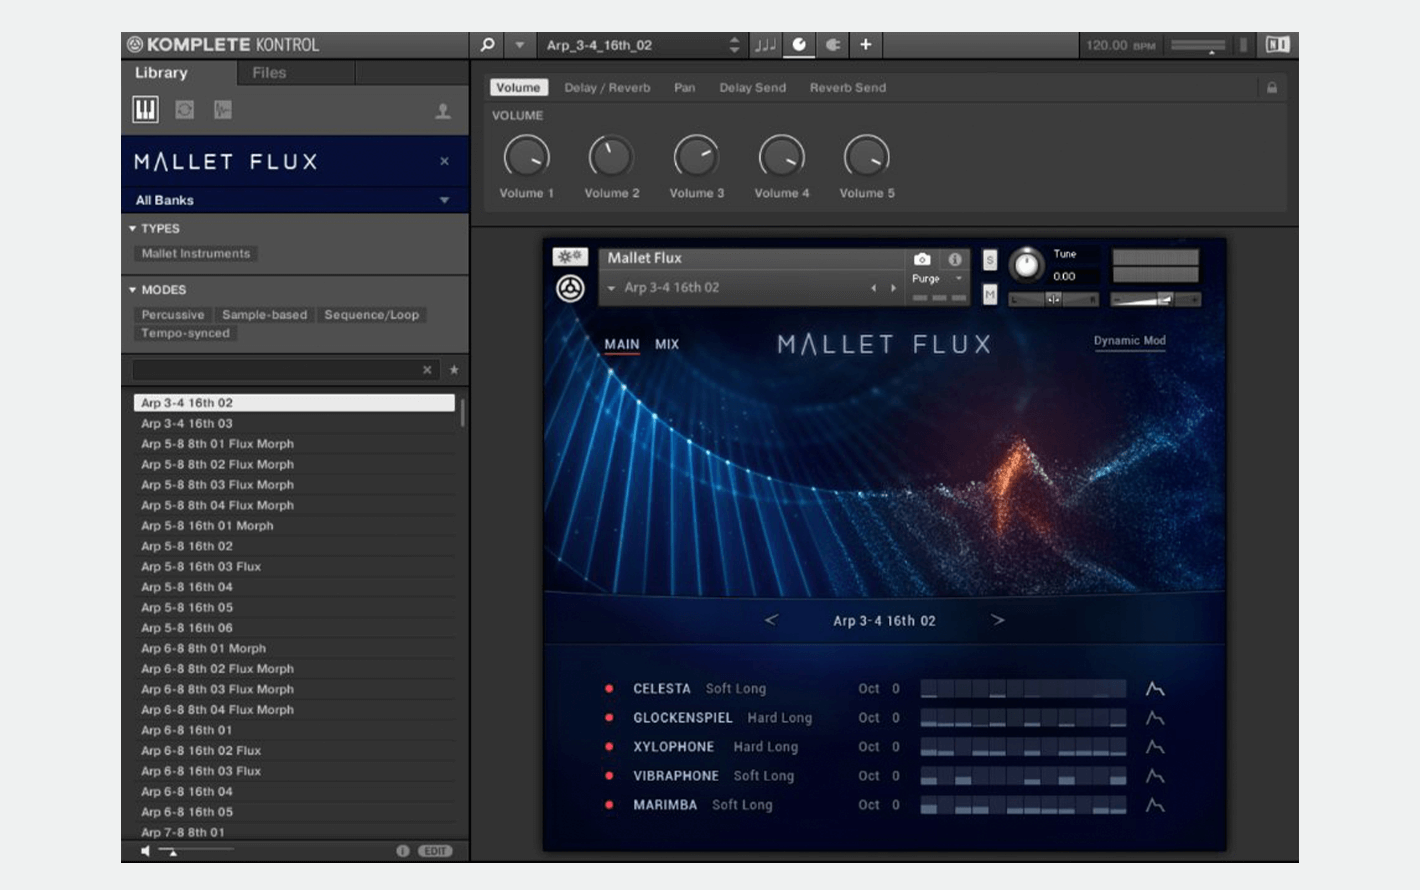Switch to the MIX page in Mallet Flux
The height and width of the screenshot is (890, 1420).
pos(667,345)
